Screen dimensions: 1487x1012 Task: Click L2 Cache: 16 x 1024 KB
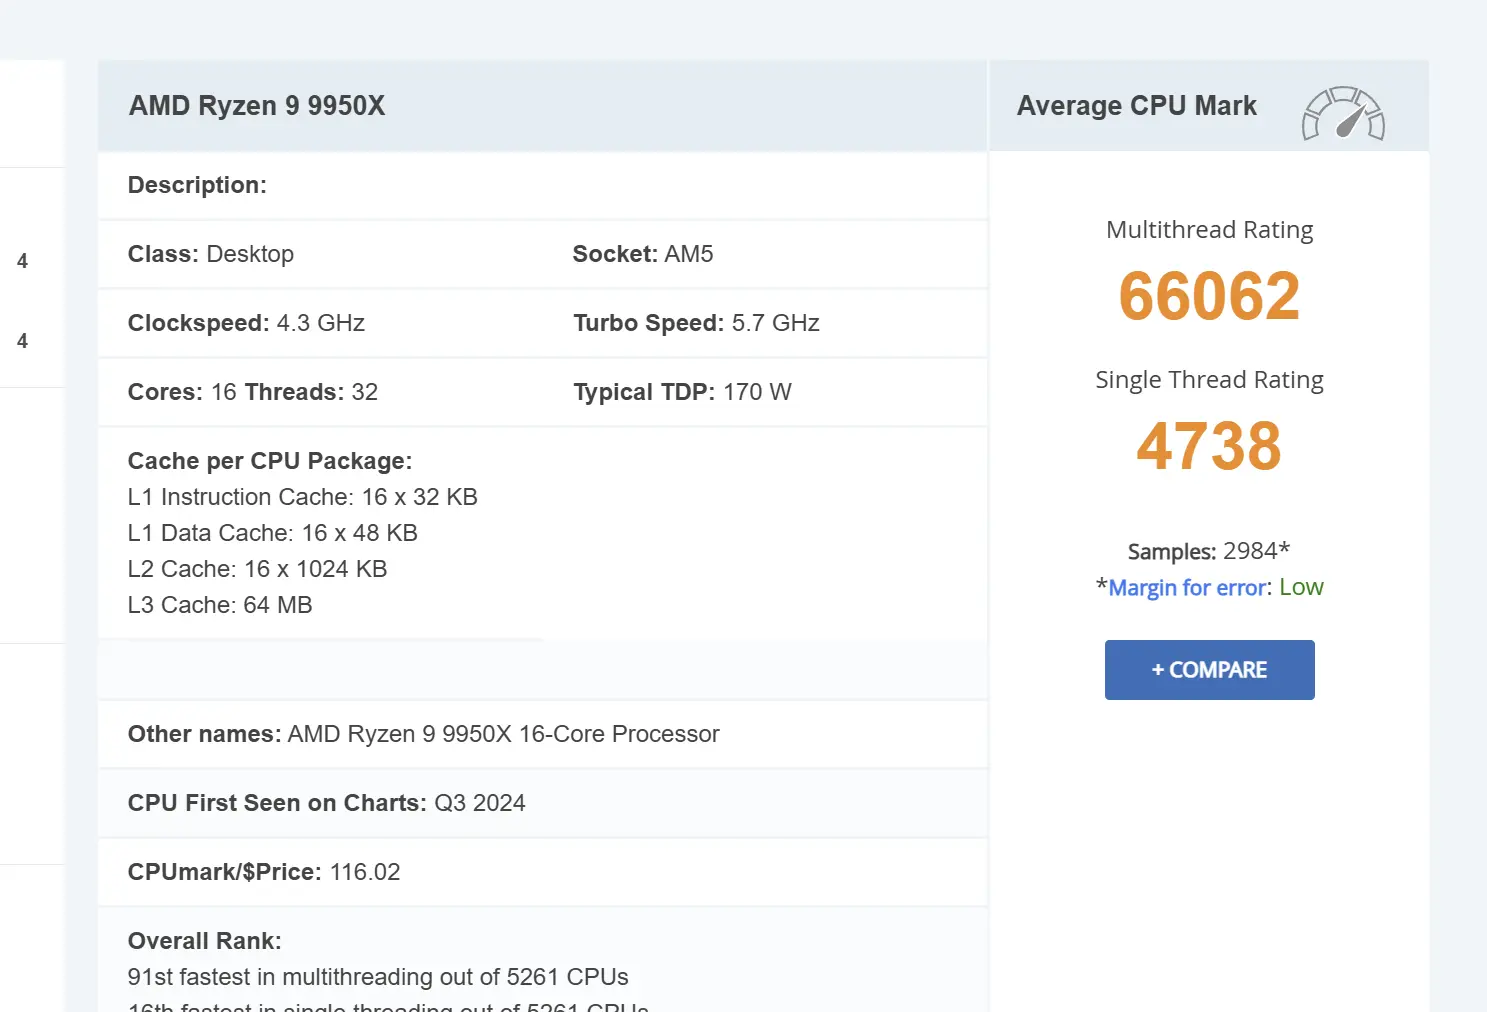[257, 569]
